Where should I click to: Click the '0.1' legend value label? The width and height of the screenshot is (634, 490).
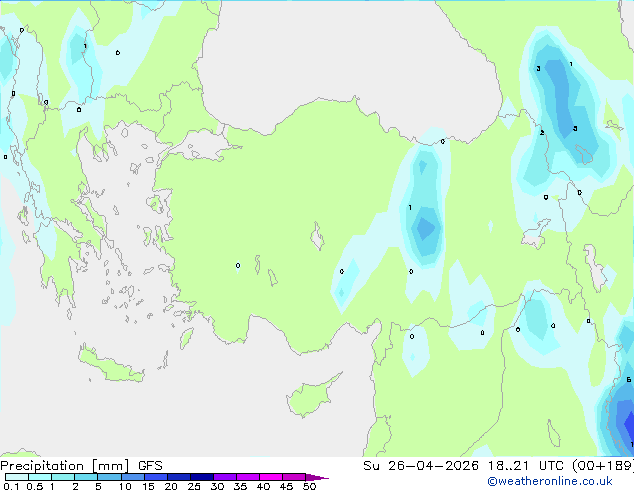[11, 486]
